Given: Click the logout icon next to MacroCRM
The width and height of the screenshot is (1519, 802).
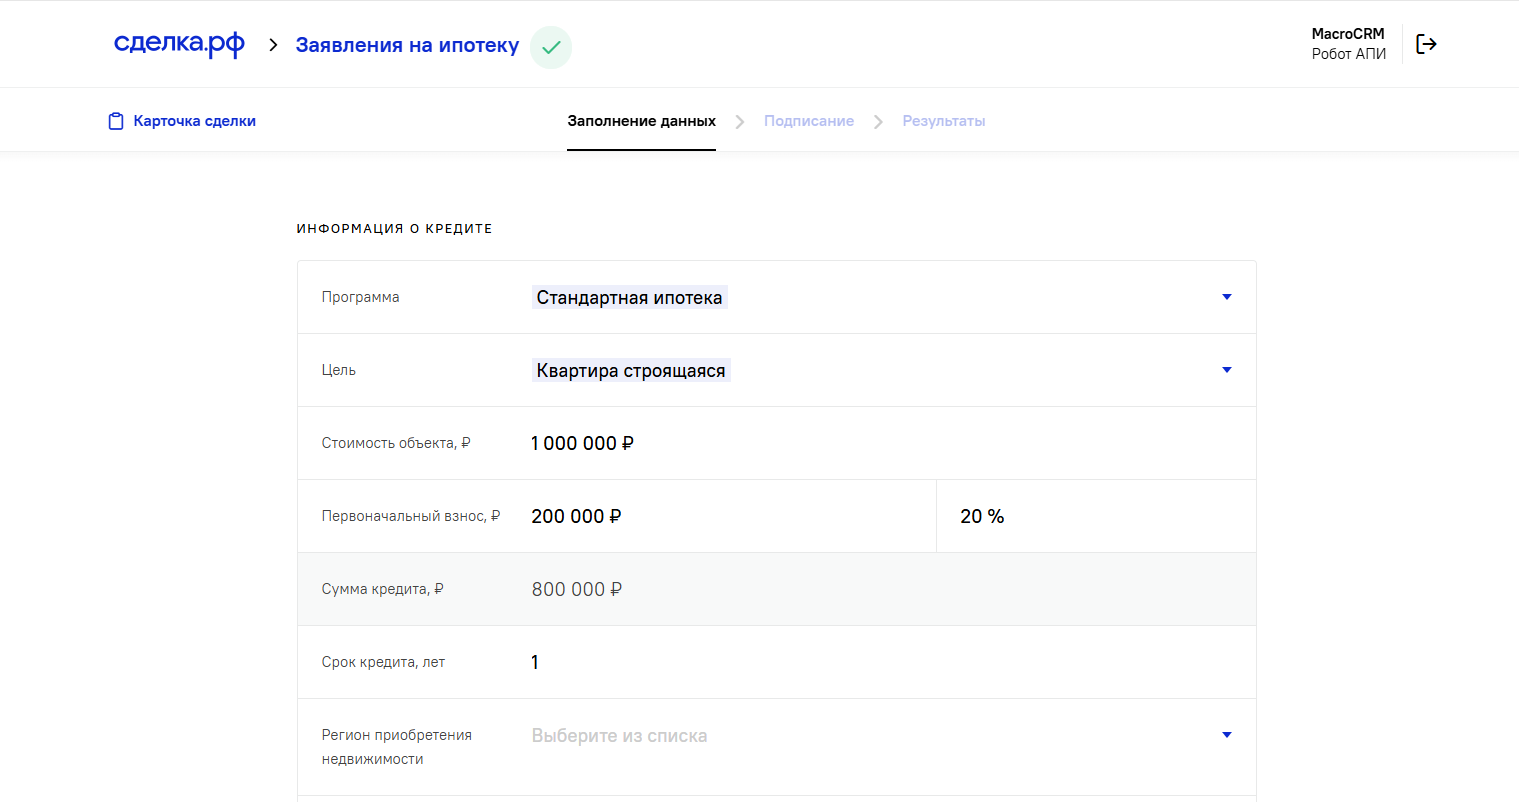Looking at the screenshot, I should point(1426,44).
